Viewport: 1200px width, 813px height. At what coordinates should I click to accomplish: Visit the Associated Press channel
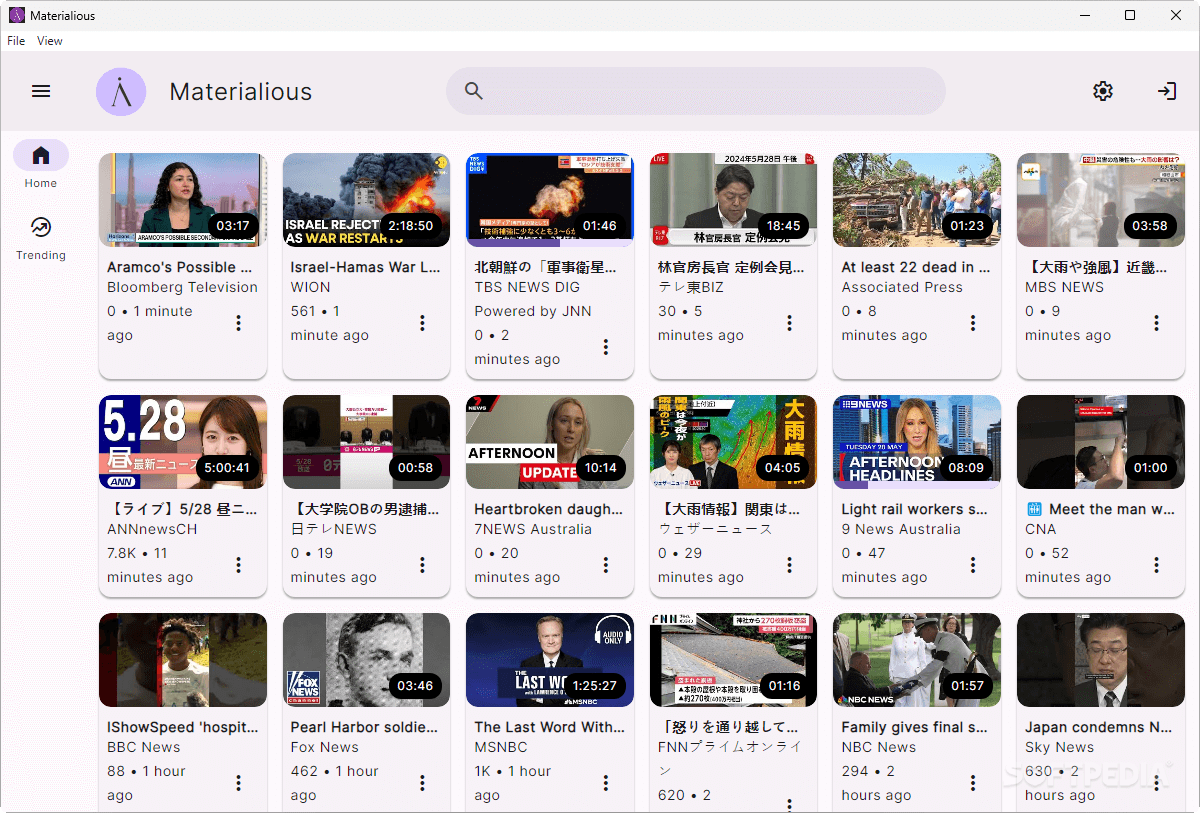902,287
